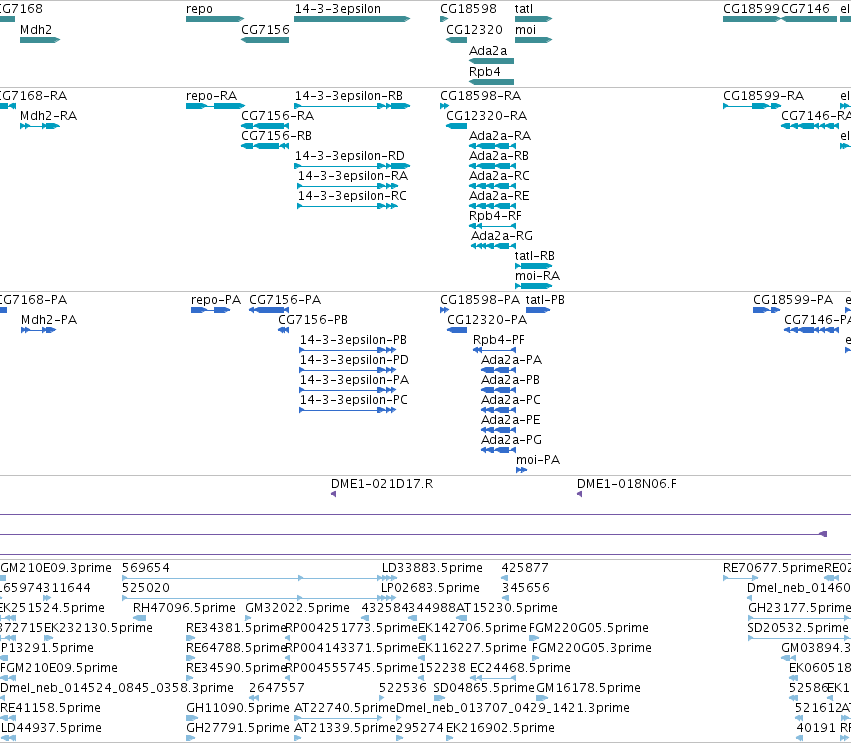Click the Ada2a-RA transcript label
This screenshot has height=743, width=851.
pyautogui.click(x=500, y=136)
